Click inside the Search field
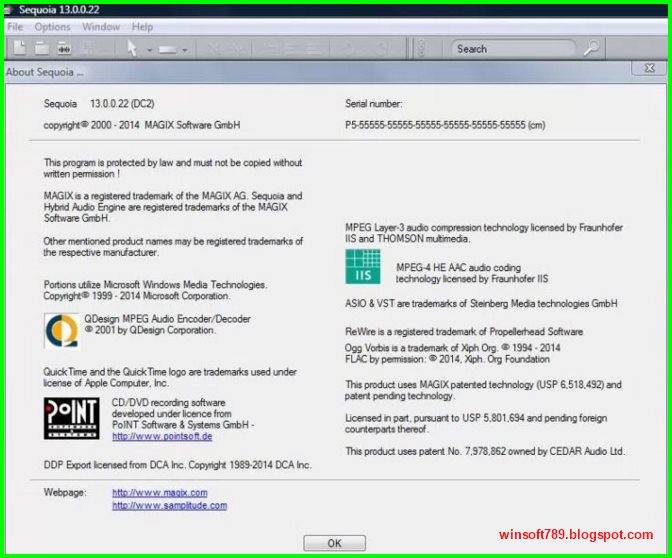 513,49
